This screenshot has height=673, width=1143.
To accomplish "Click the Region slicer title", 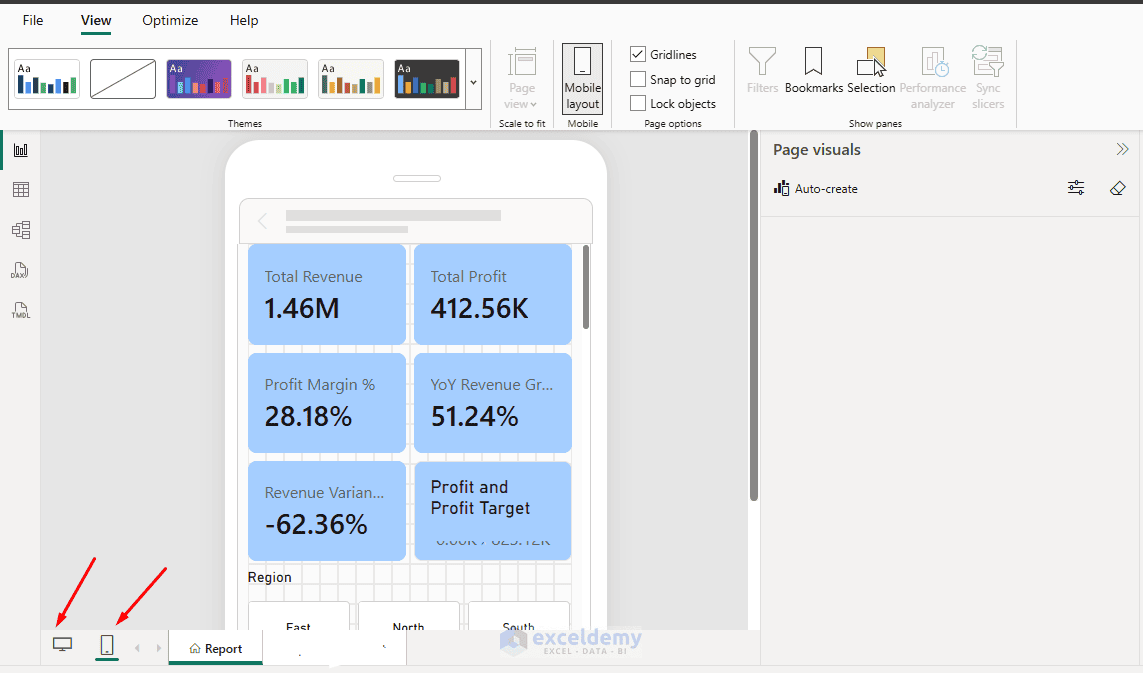I will click(x=270, y=577).
